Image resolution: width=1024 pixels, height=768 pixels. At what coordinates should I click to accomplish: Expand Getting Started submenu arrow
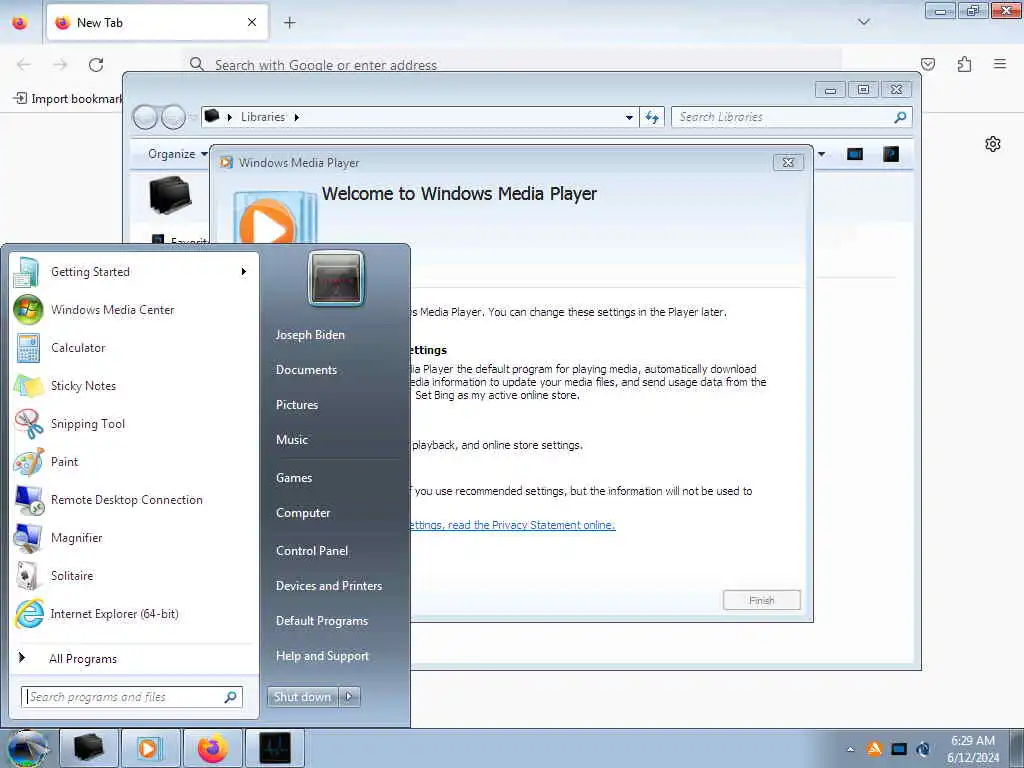(x=244, y=272)
